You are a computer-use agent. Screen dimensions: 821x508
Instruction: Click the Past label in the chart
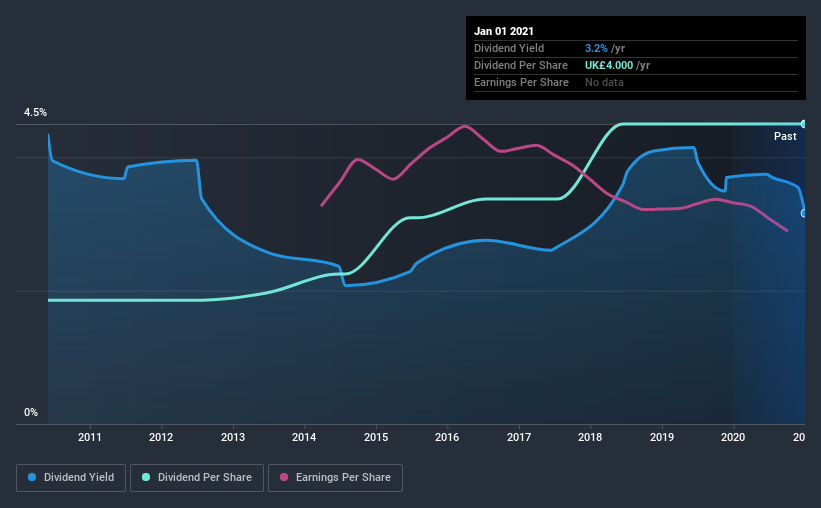click(785, 136)
